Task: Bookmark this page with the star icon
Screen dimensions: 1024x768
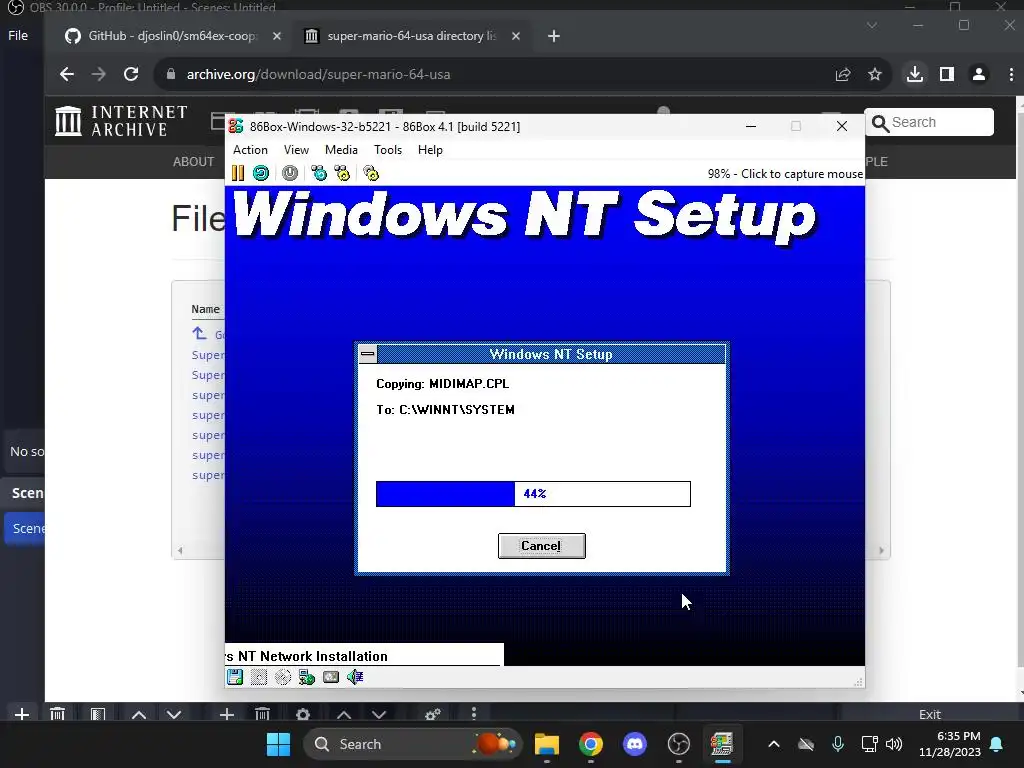Action: pos(875,74)
